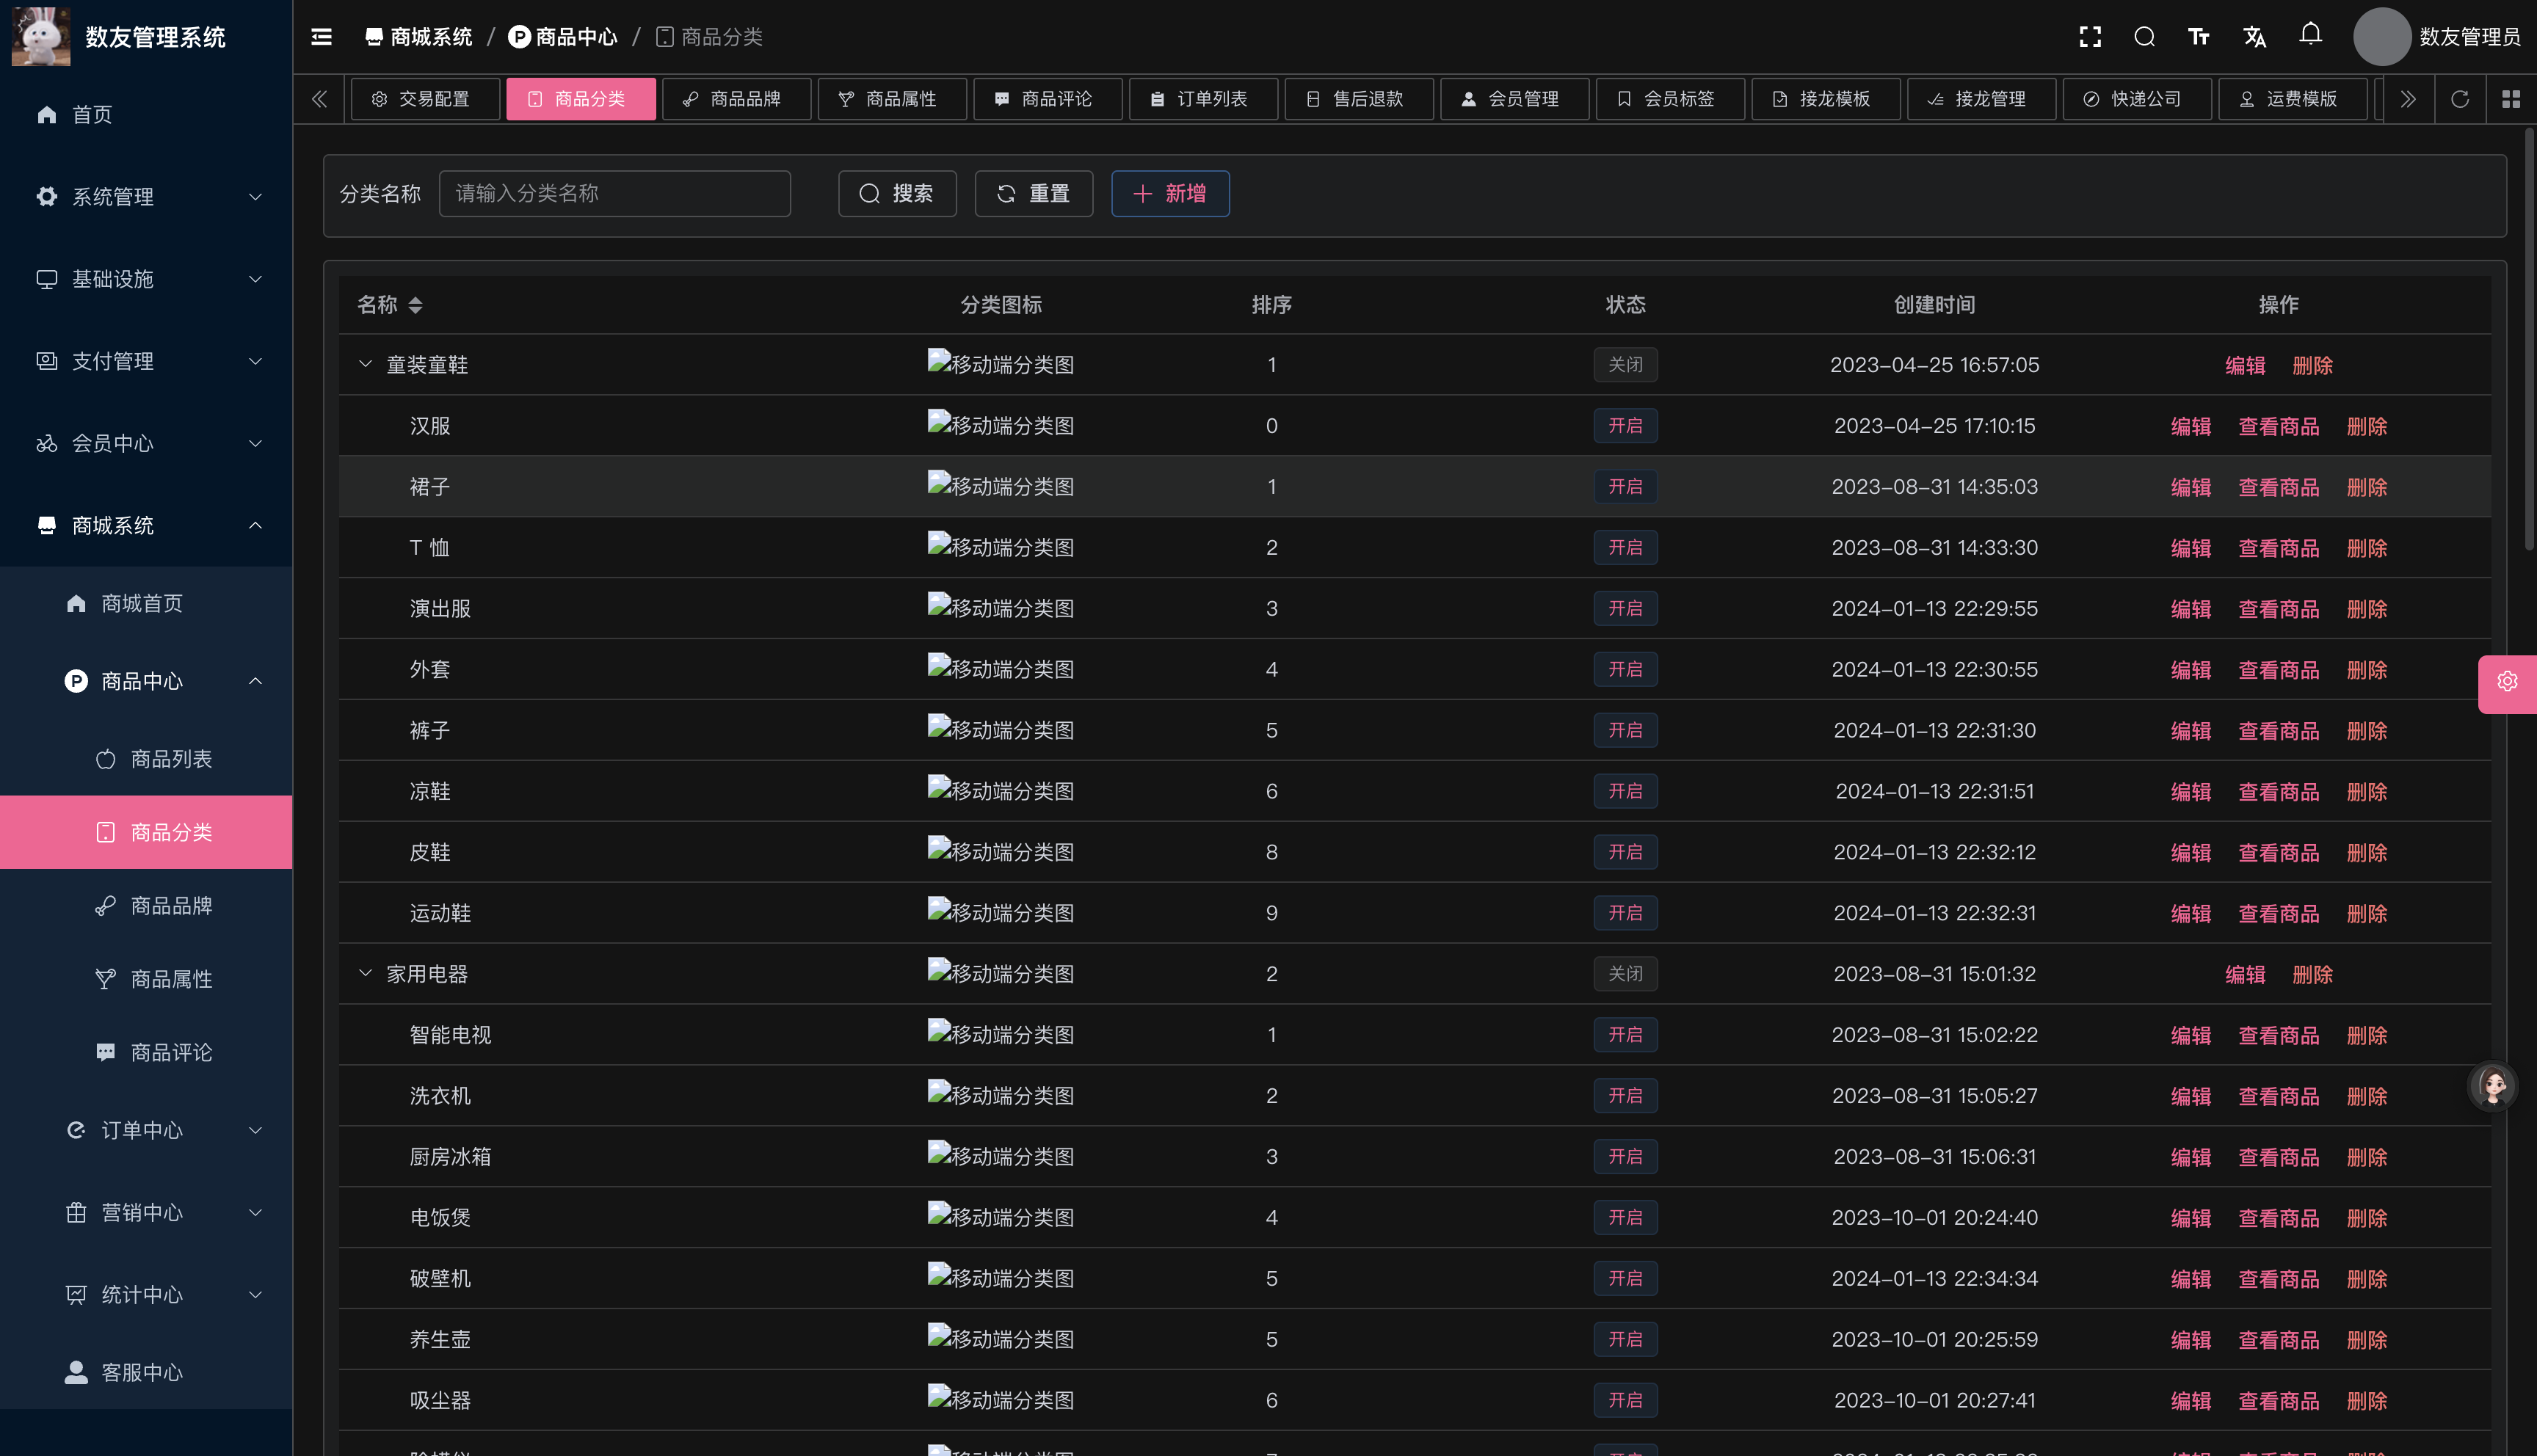Click the 搜索 button

[897, 193]
